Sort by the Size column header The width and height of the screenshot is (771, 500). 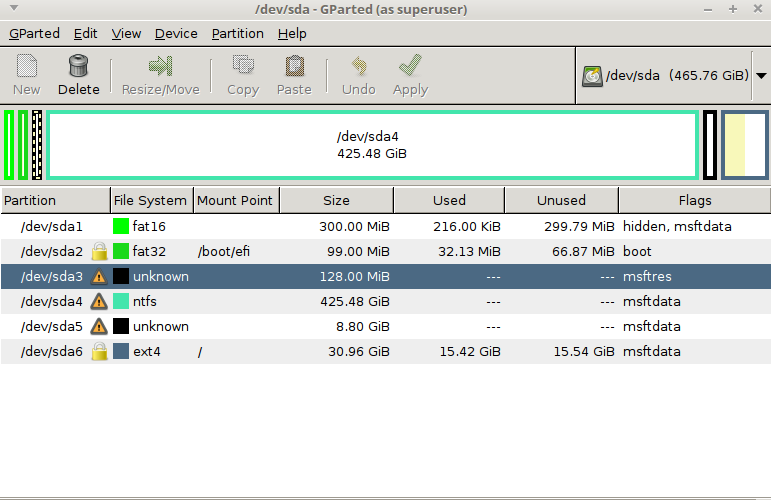tap(336, 200)
